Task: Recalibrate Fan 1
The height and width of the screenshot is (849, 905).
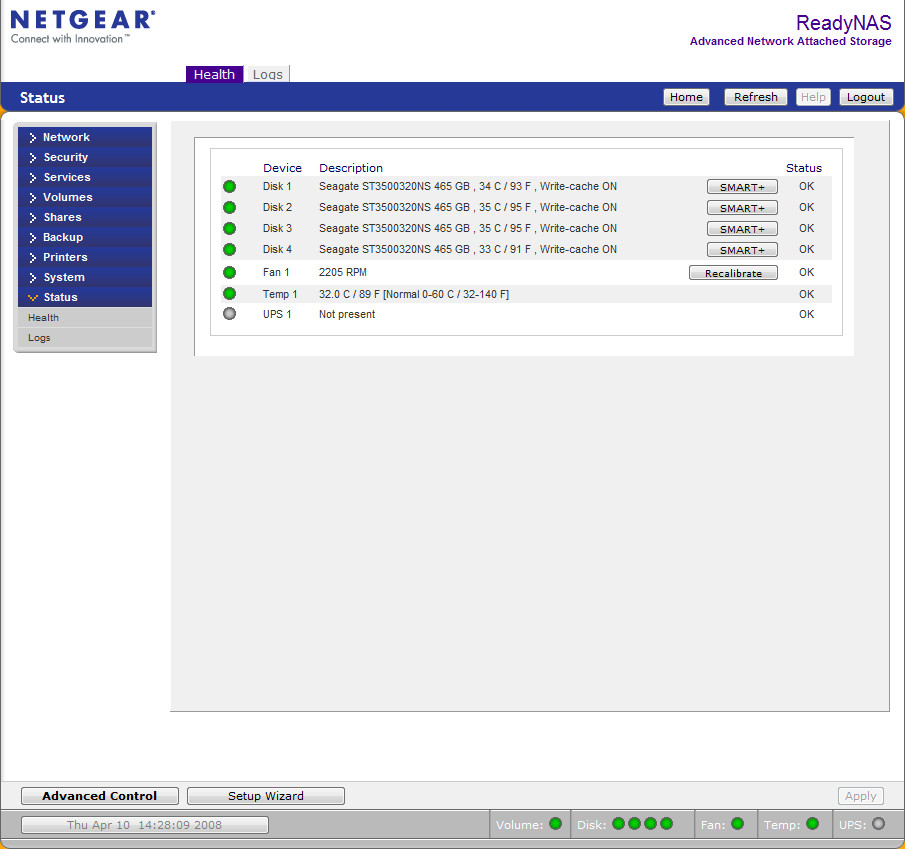Action: coord(733,273)
